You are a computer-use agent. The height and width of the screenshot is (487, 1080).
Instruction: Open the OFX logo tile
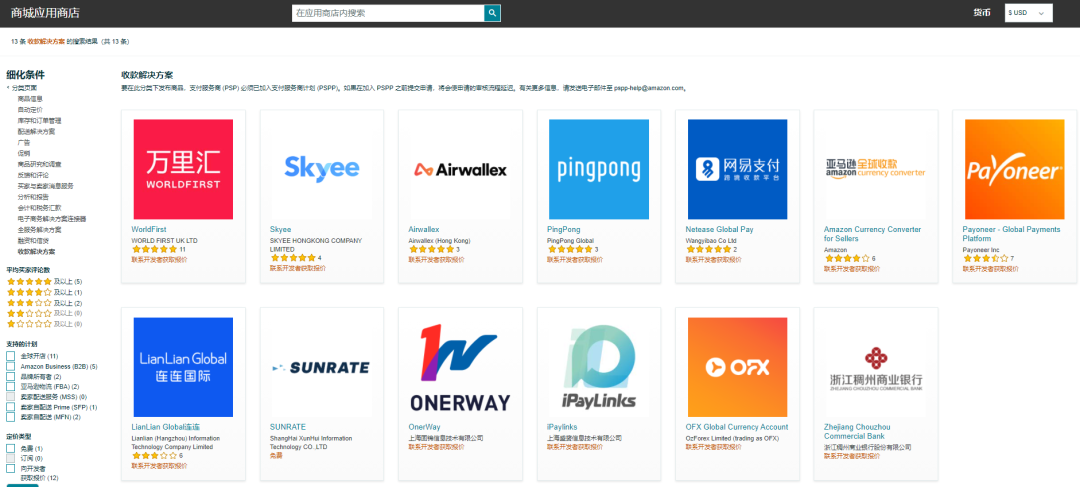[737, 367]
